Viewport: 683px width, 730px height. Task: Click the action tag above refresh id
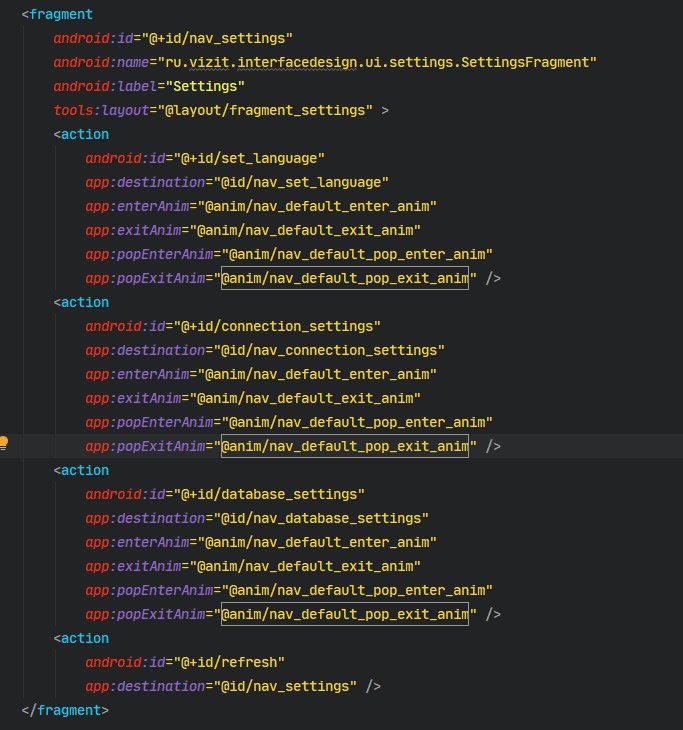[x=81, y=639]
